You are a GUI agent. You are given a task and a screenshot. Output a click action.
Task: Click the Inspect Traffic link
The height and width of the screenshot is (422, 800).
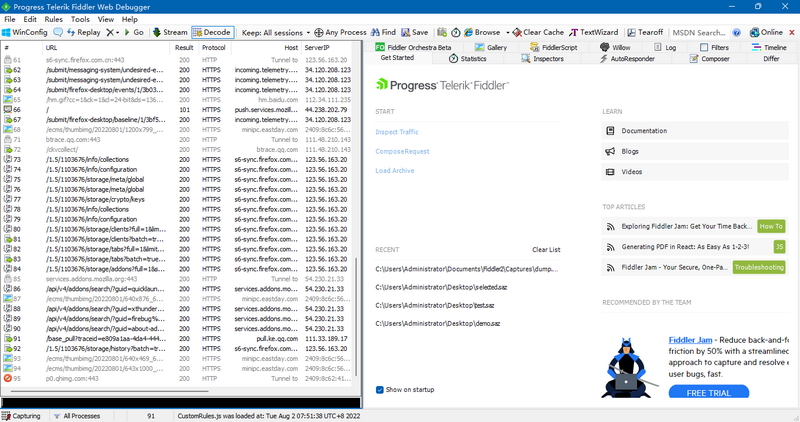point(396,132)
